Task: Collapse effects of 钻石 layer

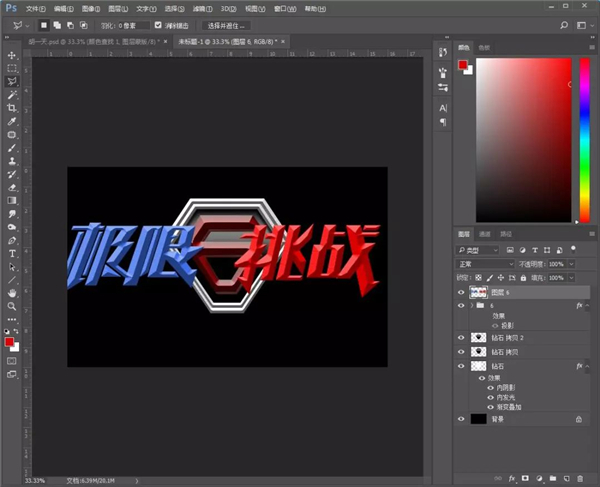Action: point(587,366)
